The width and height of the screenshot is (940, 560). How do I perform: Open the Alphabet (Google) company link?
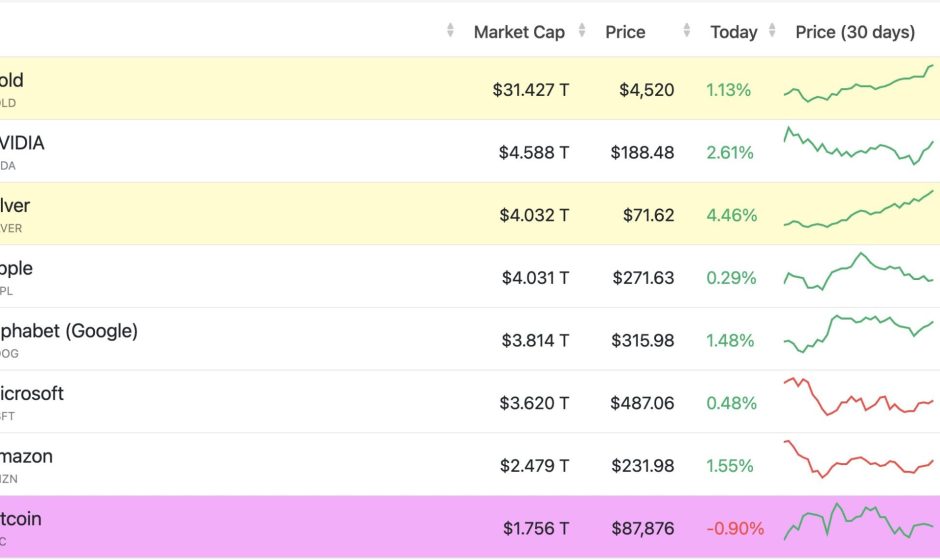[x=68, y=331]
